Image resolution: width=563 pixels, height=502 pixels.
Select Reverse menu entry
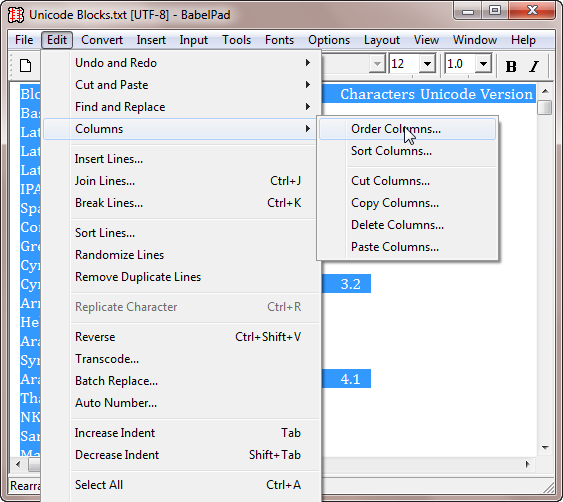click(x=181, y=337)
